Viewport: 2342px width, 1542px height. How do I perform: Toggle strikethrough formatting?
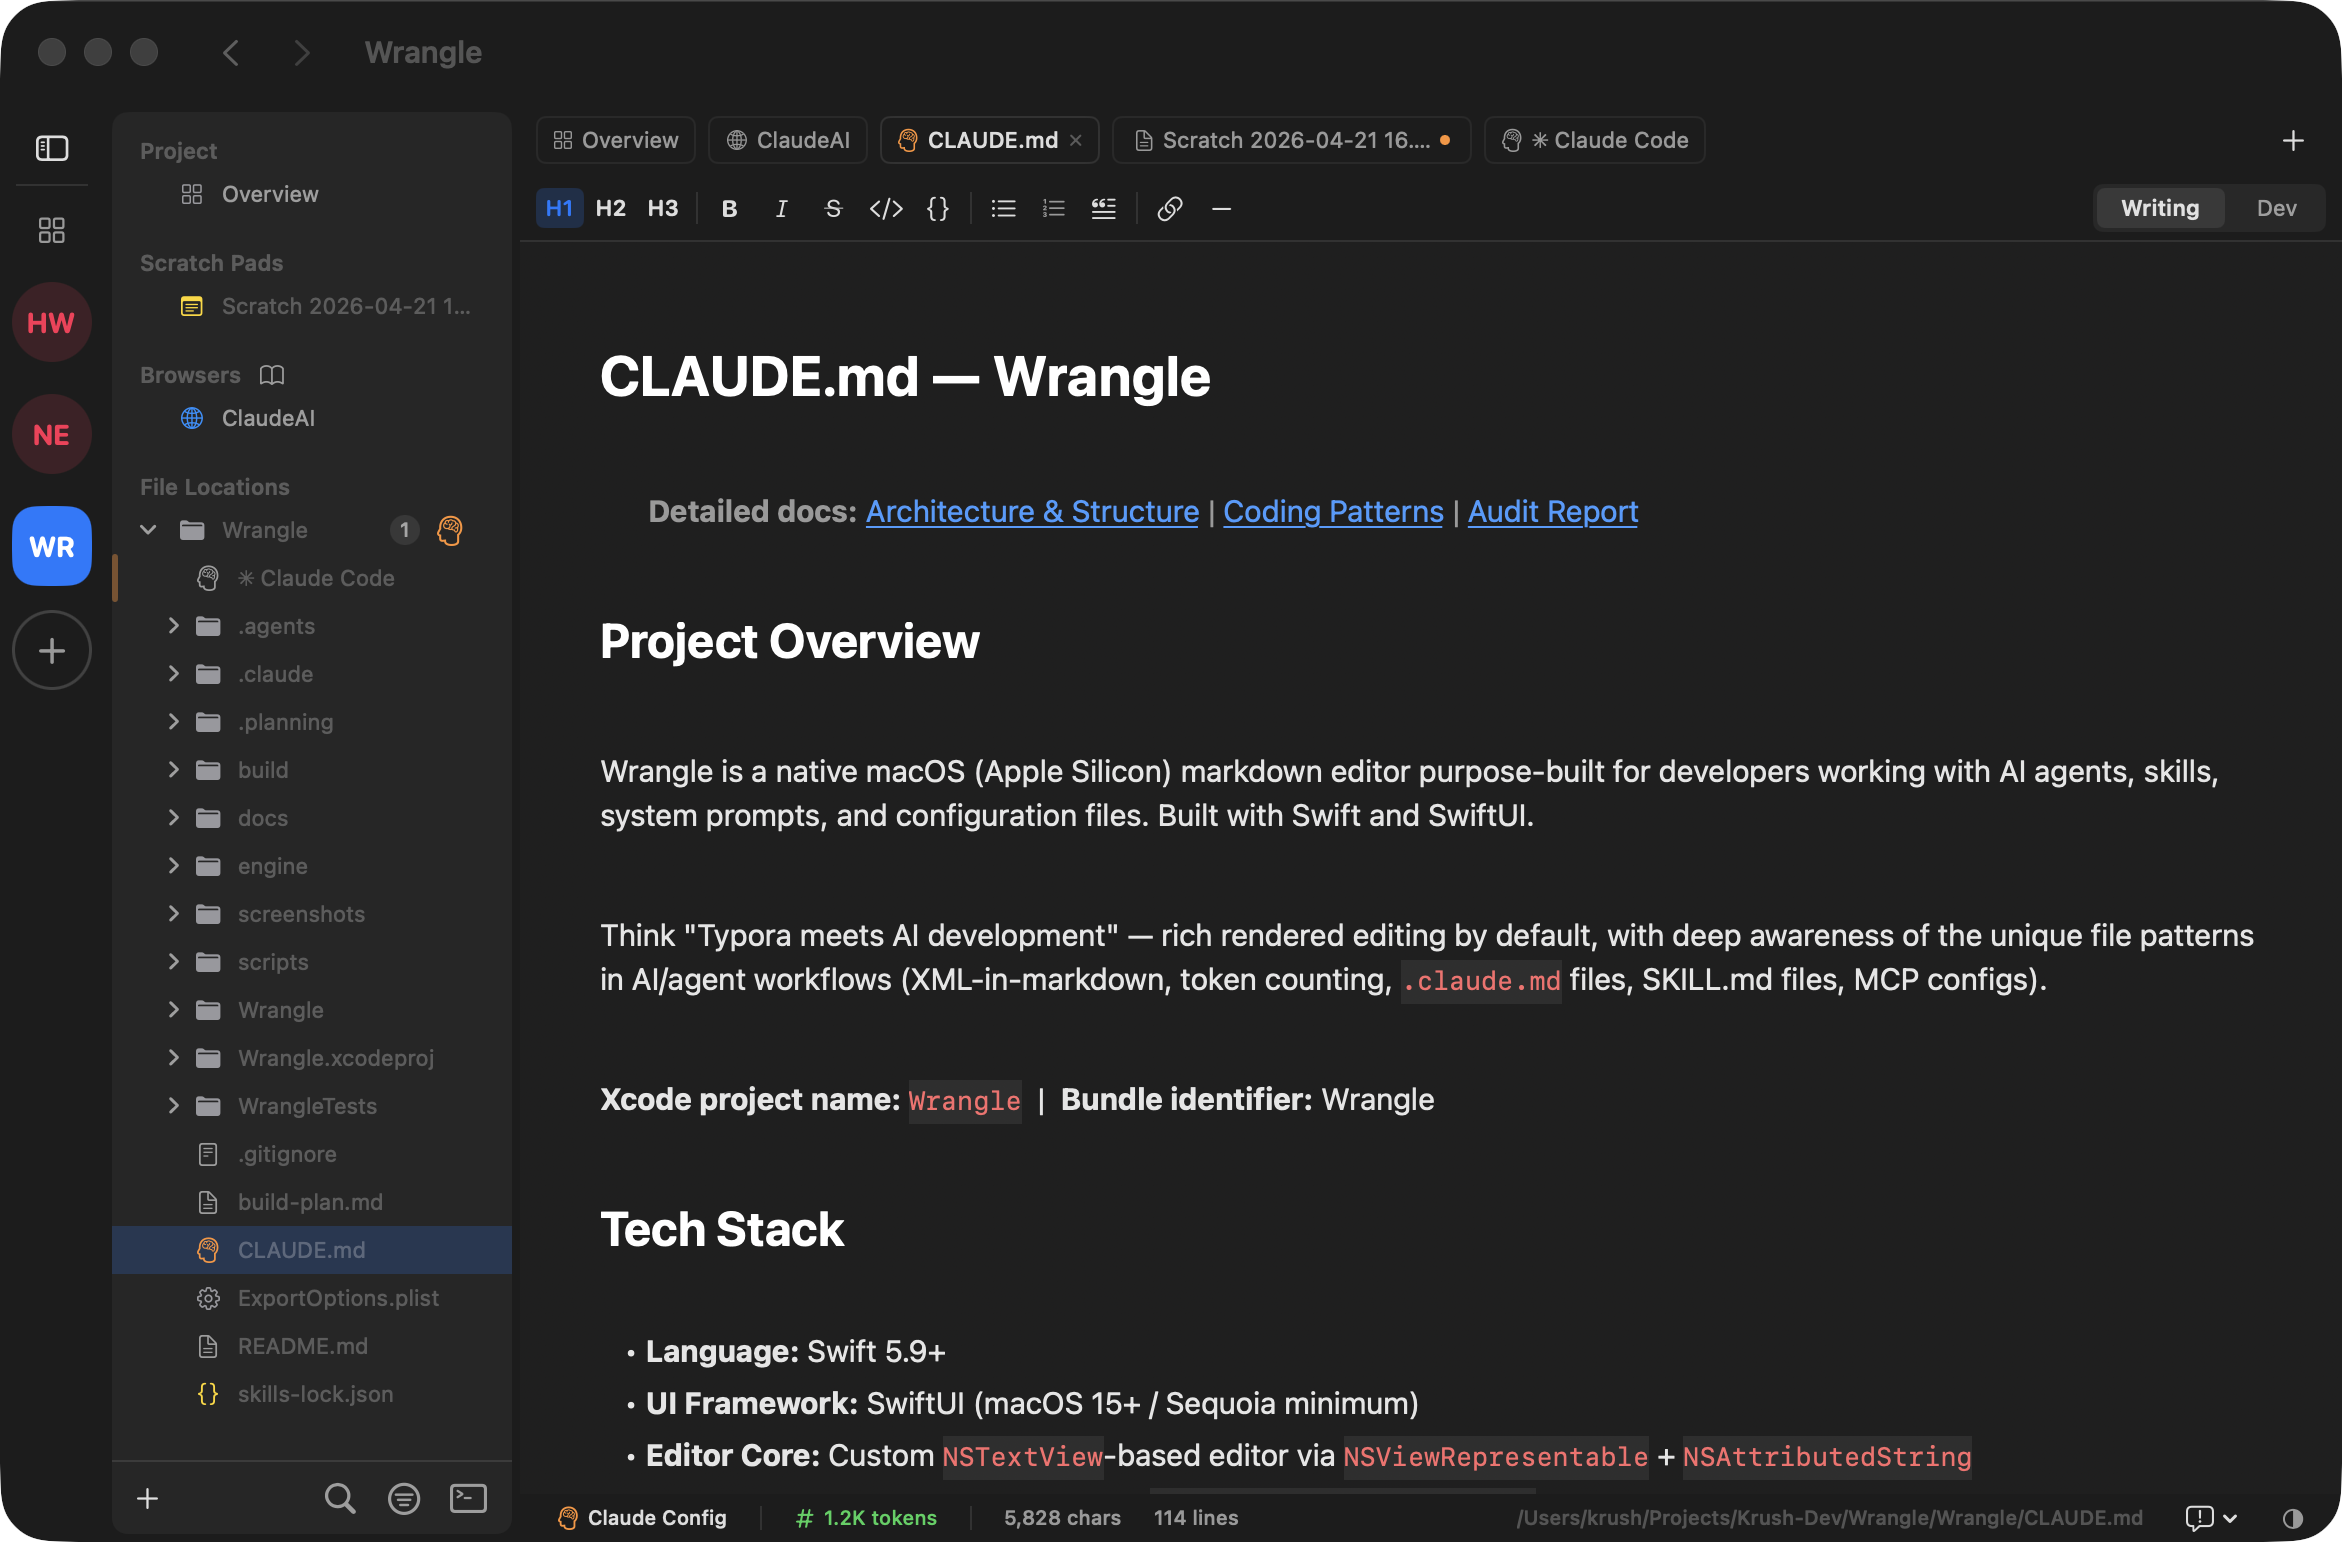(833, 208)
